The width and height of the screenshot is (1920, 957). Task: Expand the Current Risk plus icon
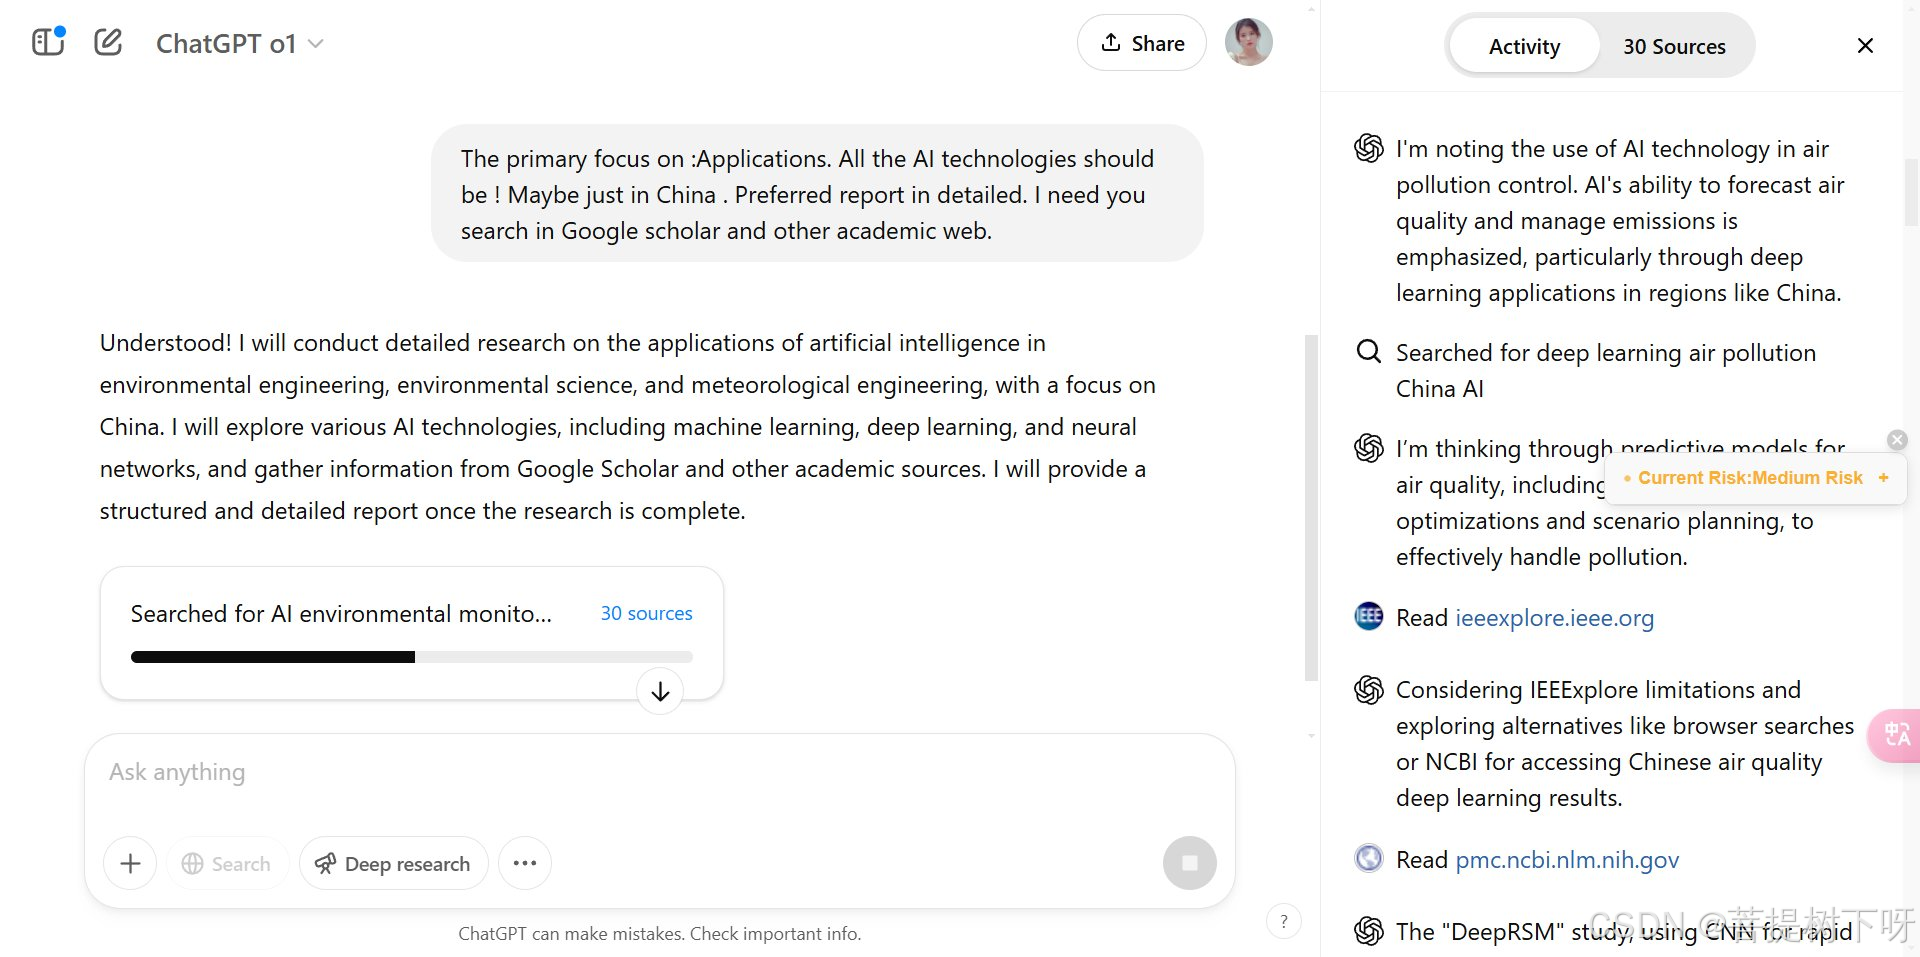1883,478
